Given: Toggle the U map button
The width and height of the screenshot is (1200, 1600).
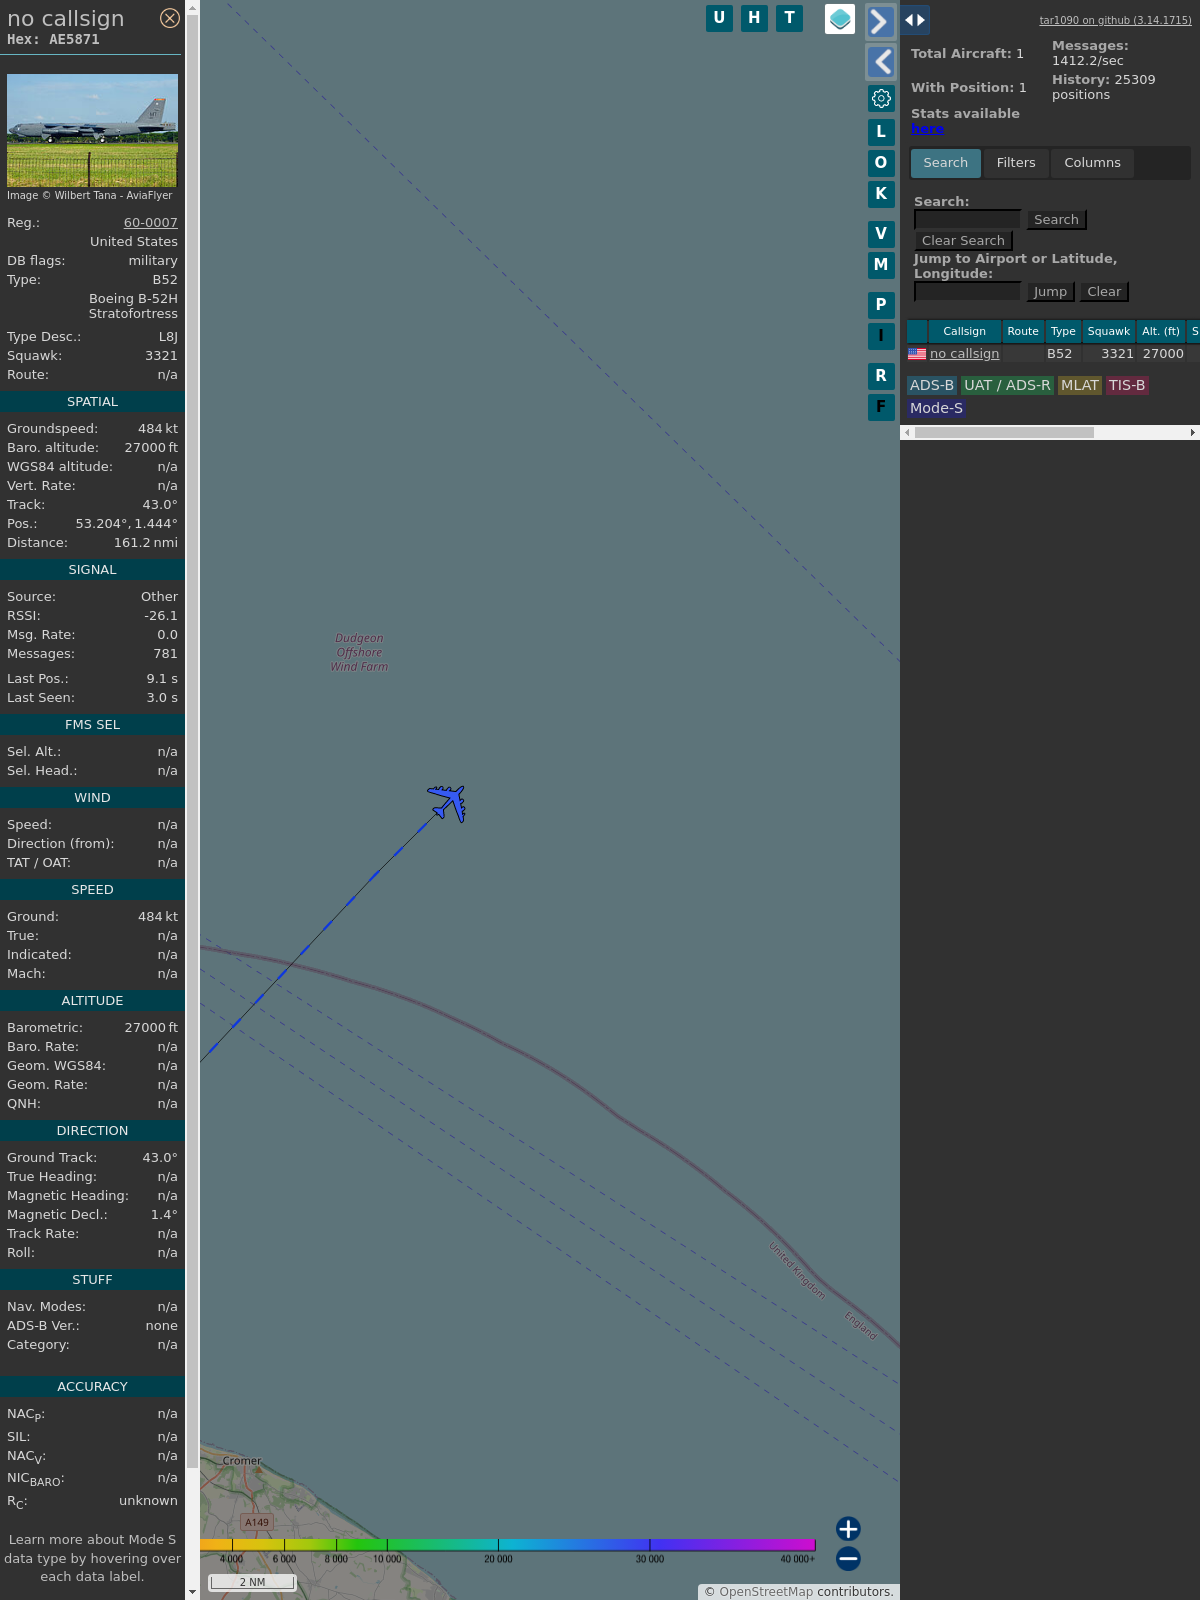Looking at the screenshot, I should [x=719, y=18].
